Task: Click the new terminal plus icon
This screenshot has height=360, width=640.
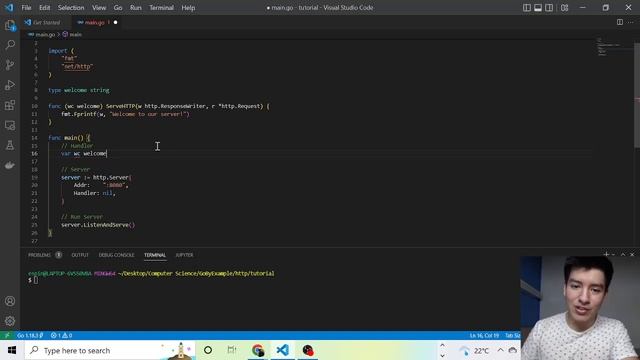Action: click(606, 254)
